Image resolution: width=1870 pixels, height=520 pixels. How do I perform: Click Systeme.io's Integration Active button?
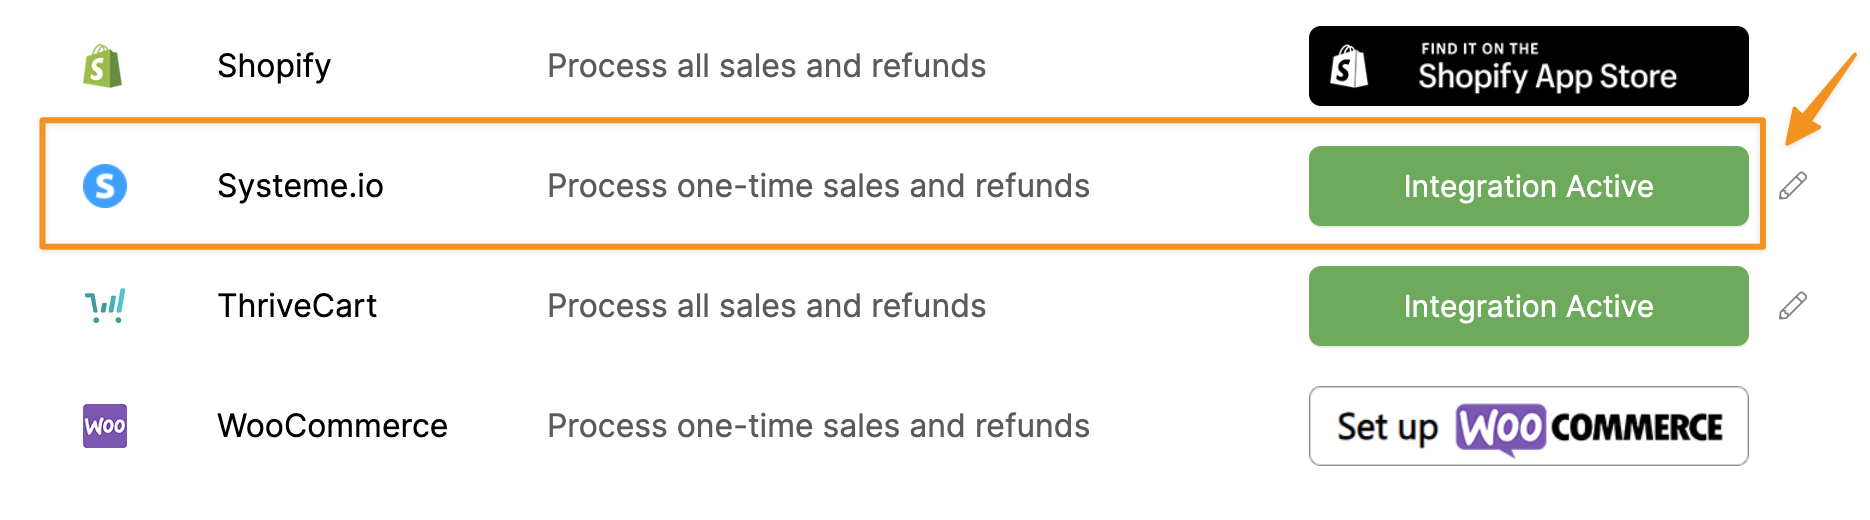(x=1528, y=186)
